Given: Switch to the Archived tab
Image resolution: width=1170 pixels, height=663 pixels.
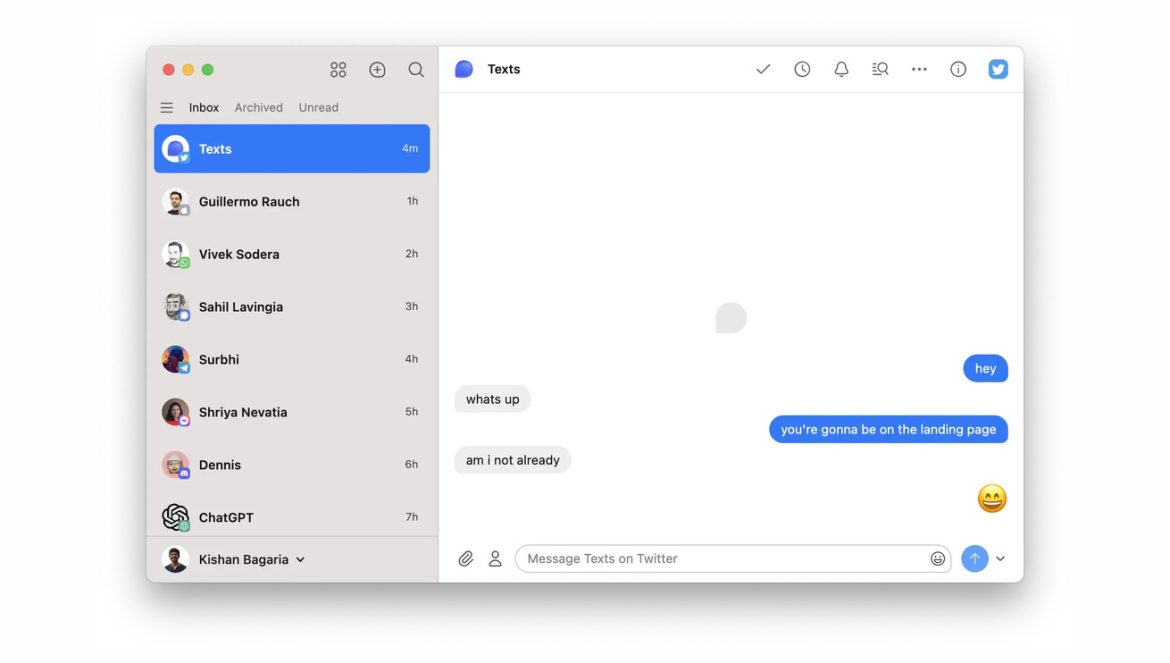Looking at the screenshot, I should pos(258,107).
